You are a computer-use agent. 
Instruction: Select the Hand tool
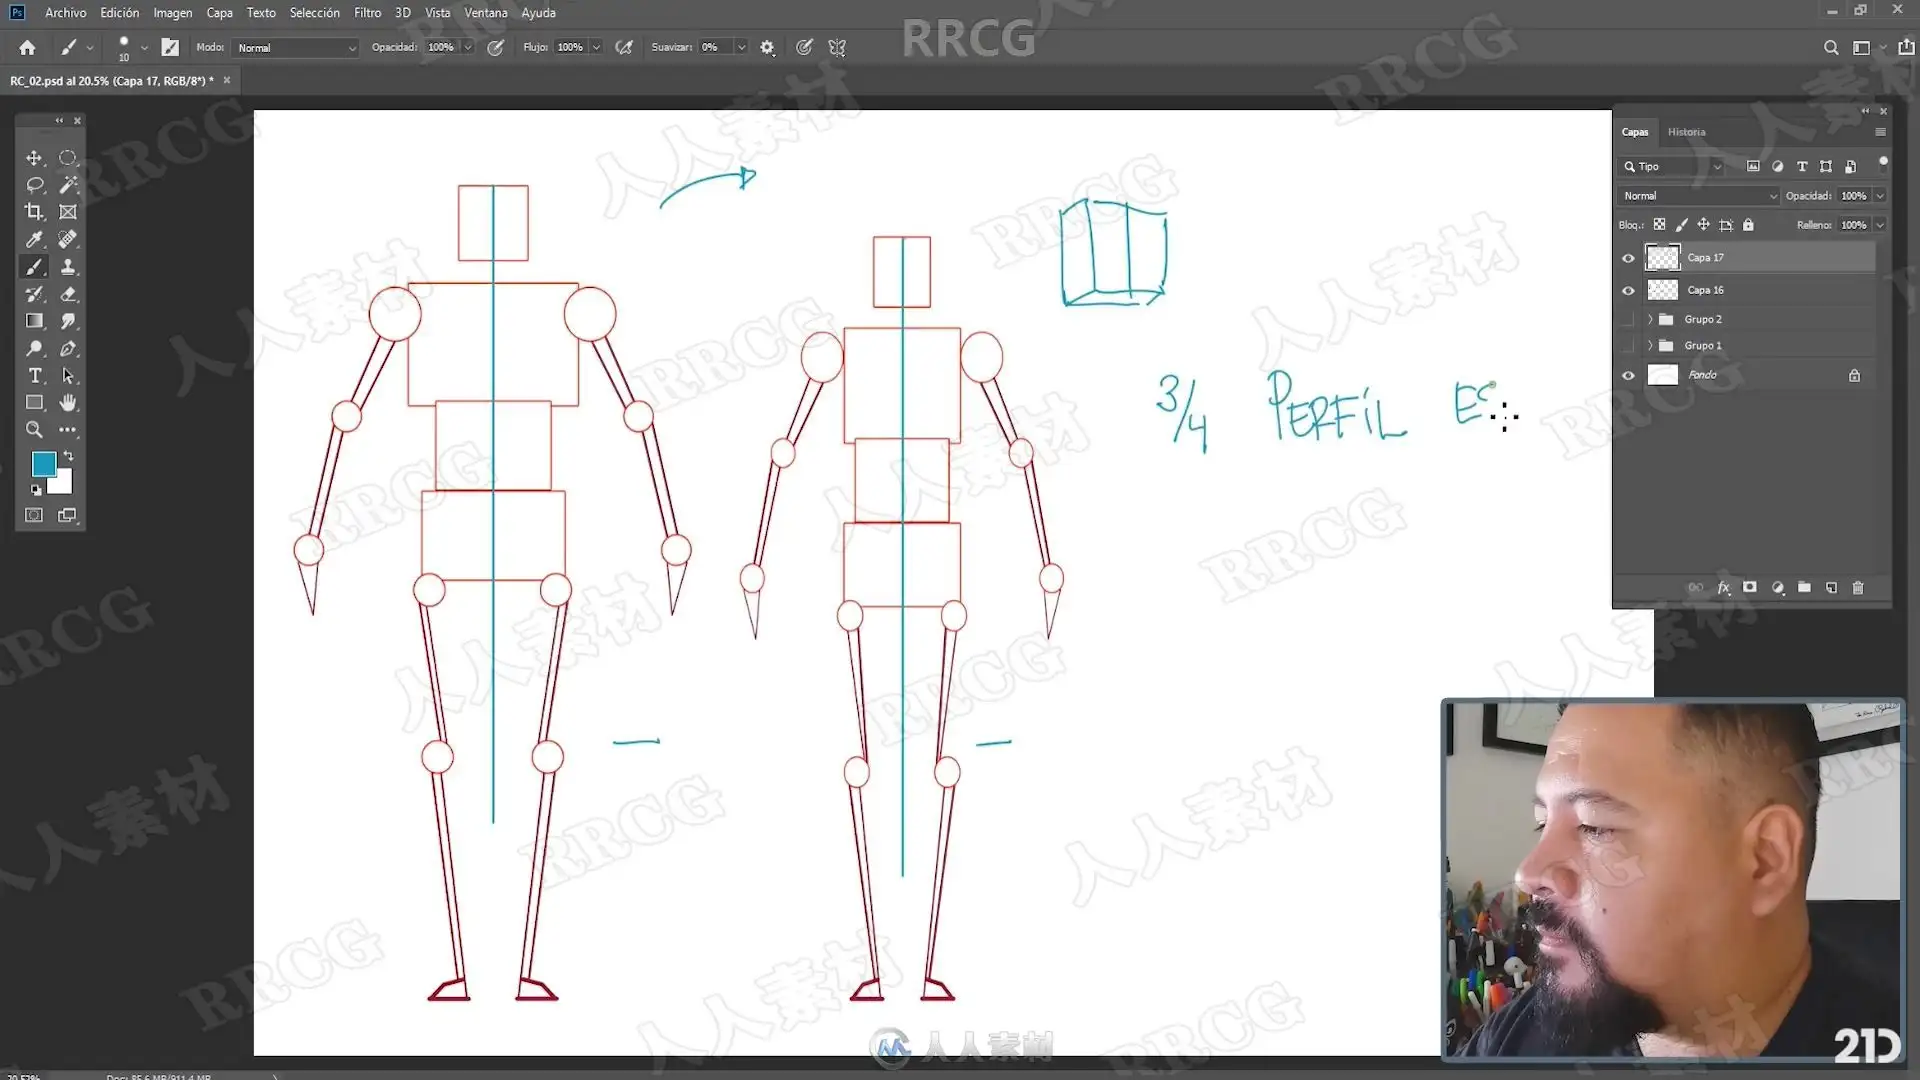click(x=68, y=403)
